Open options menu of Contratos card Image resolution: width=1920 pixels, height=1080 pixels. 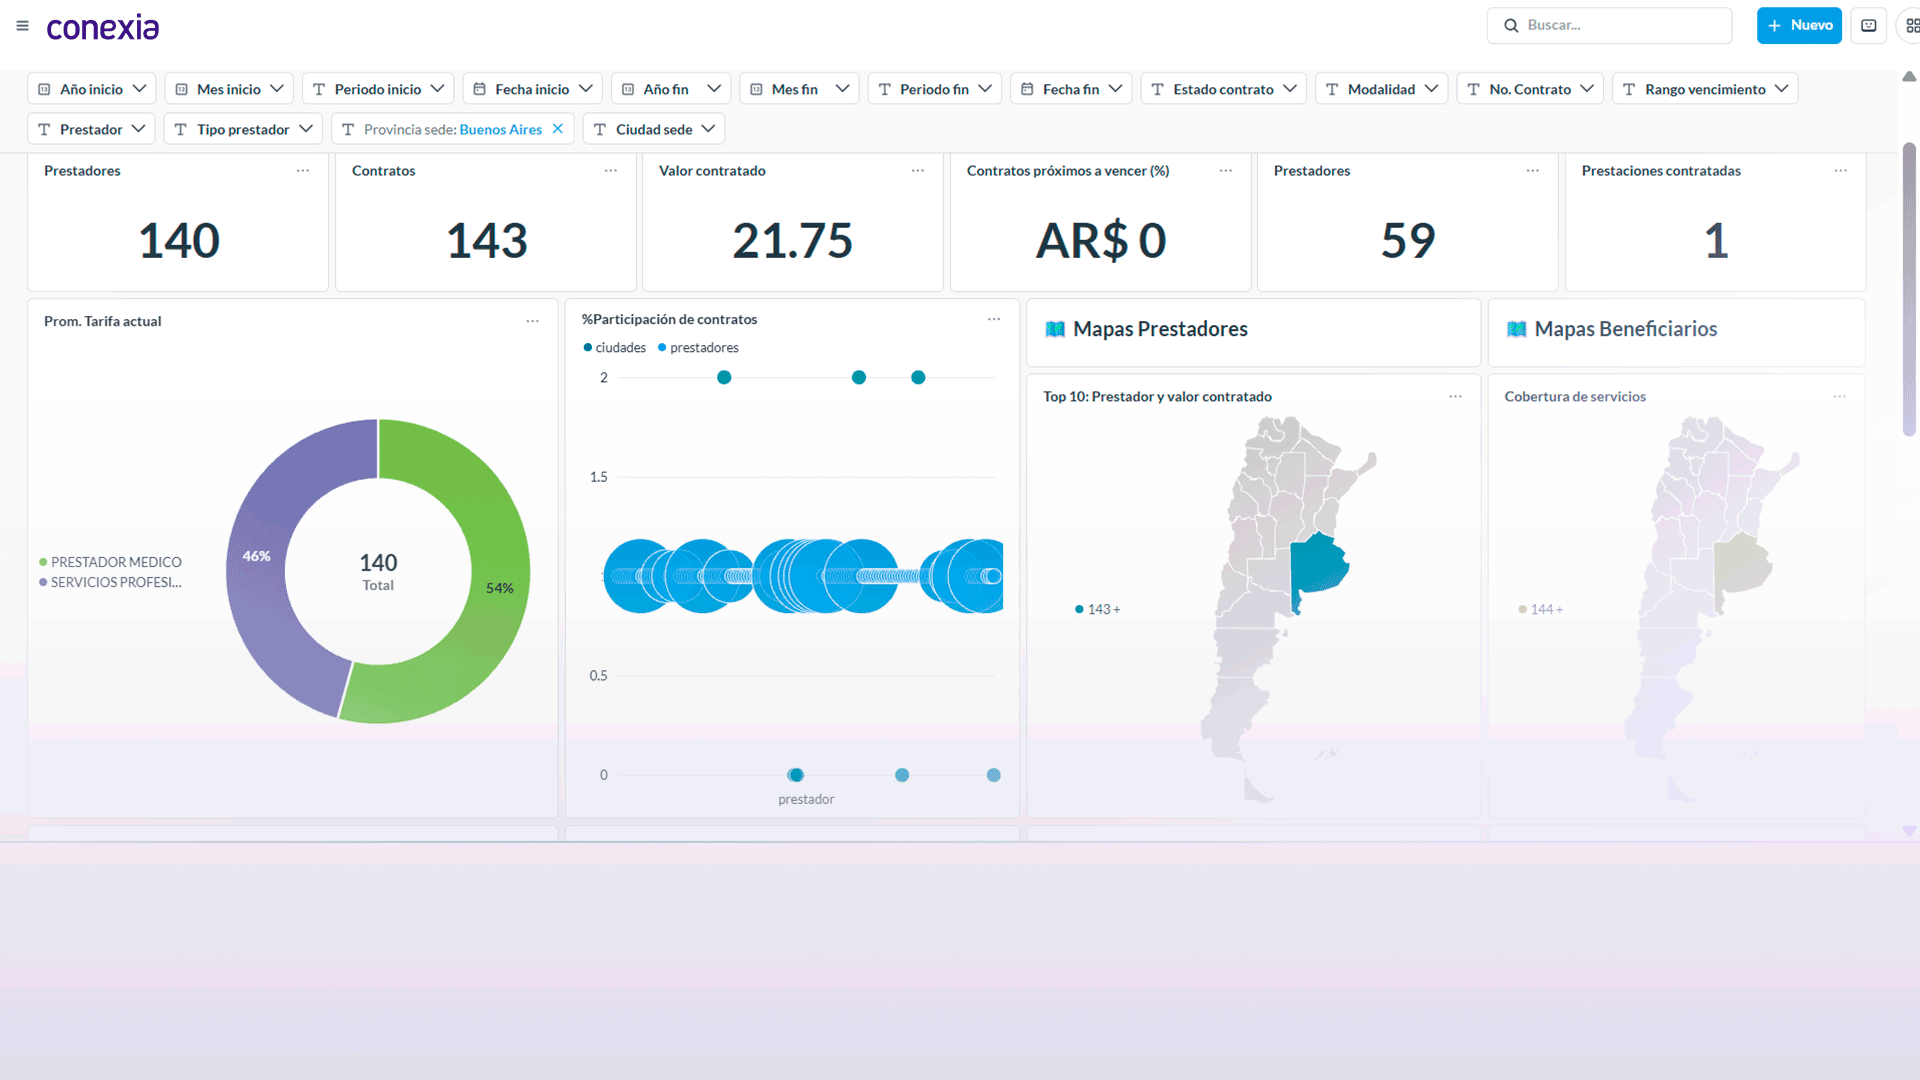click(610, 171)
